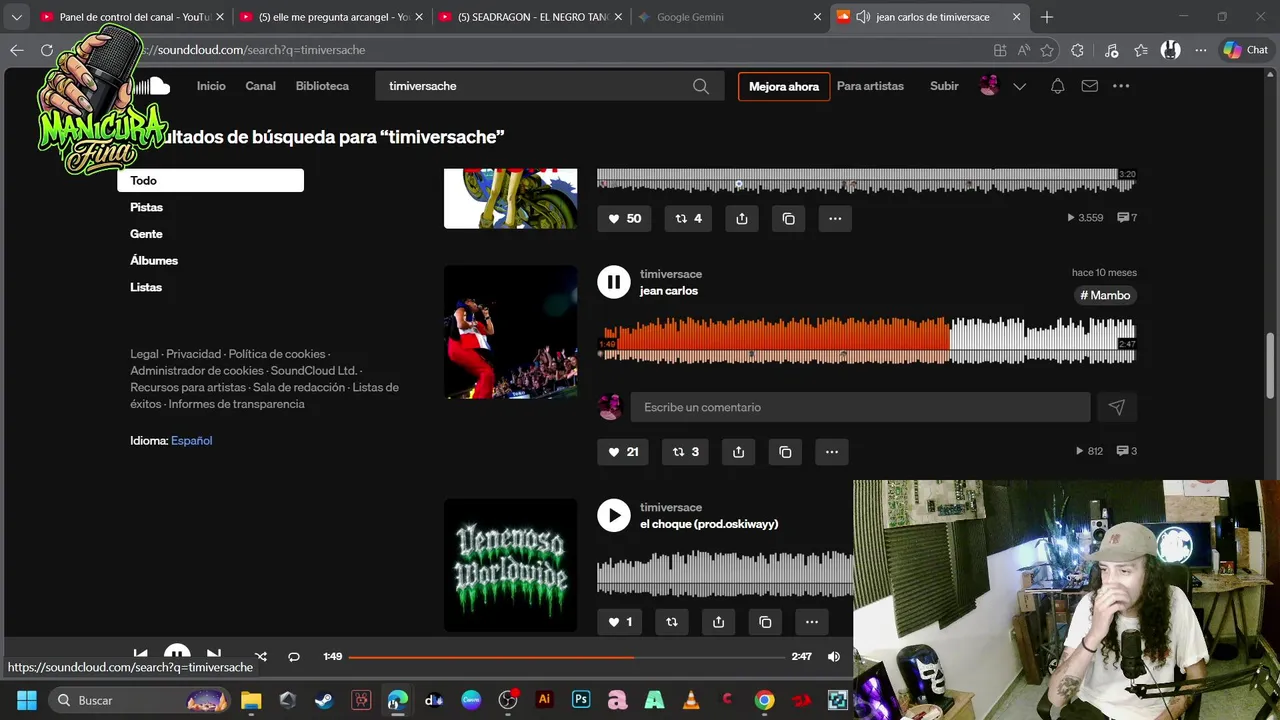The width and height of the screenshot is (1280, 720).
Task: Like the jean carlos track with 21 likes
Action: 623,452
